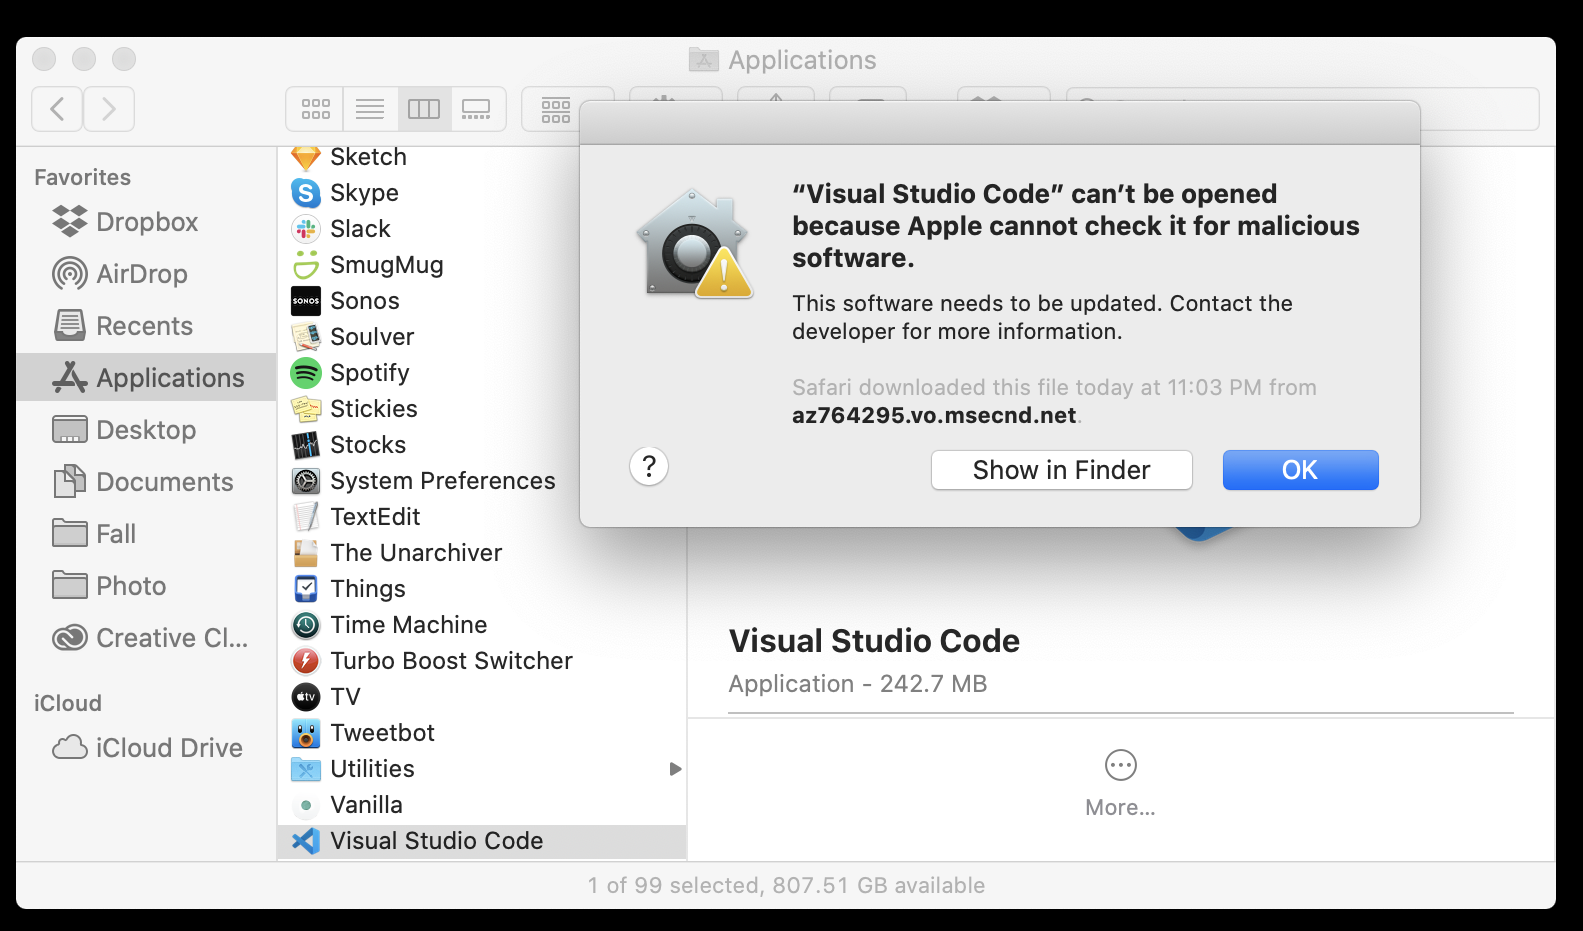This screenshot has width=1583, height=931.
Task: Select the Time Machine icon
Action: coord(306,625)
